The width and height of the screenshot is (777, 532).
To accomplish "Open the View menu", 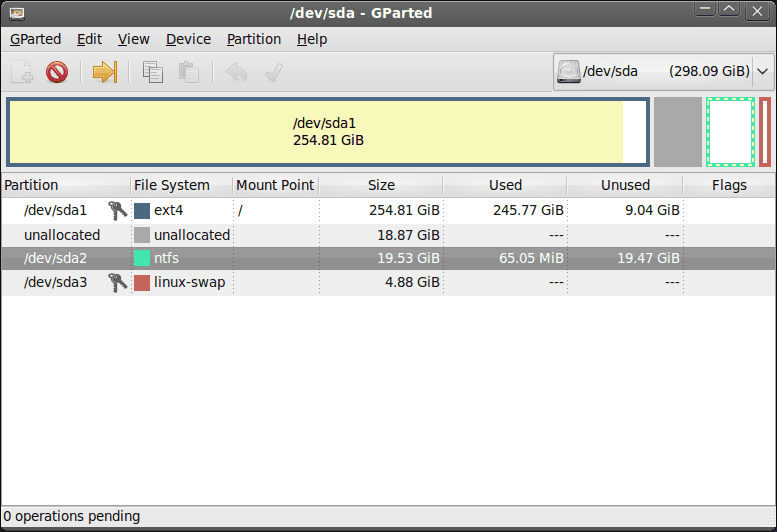I will [x=133, y=39].
